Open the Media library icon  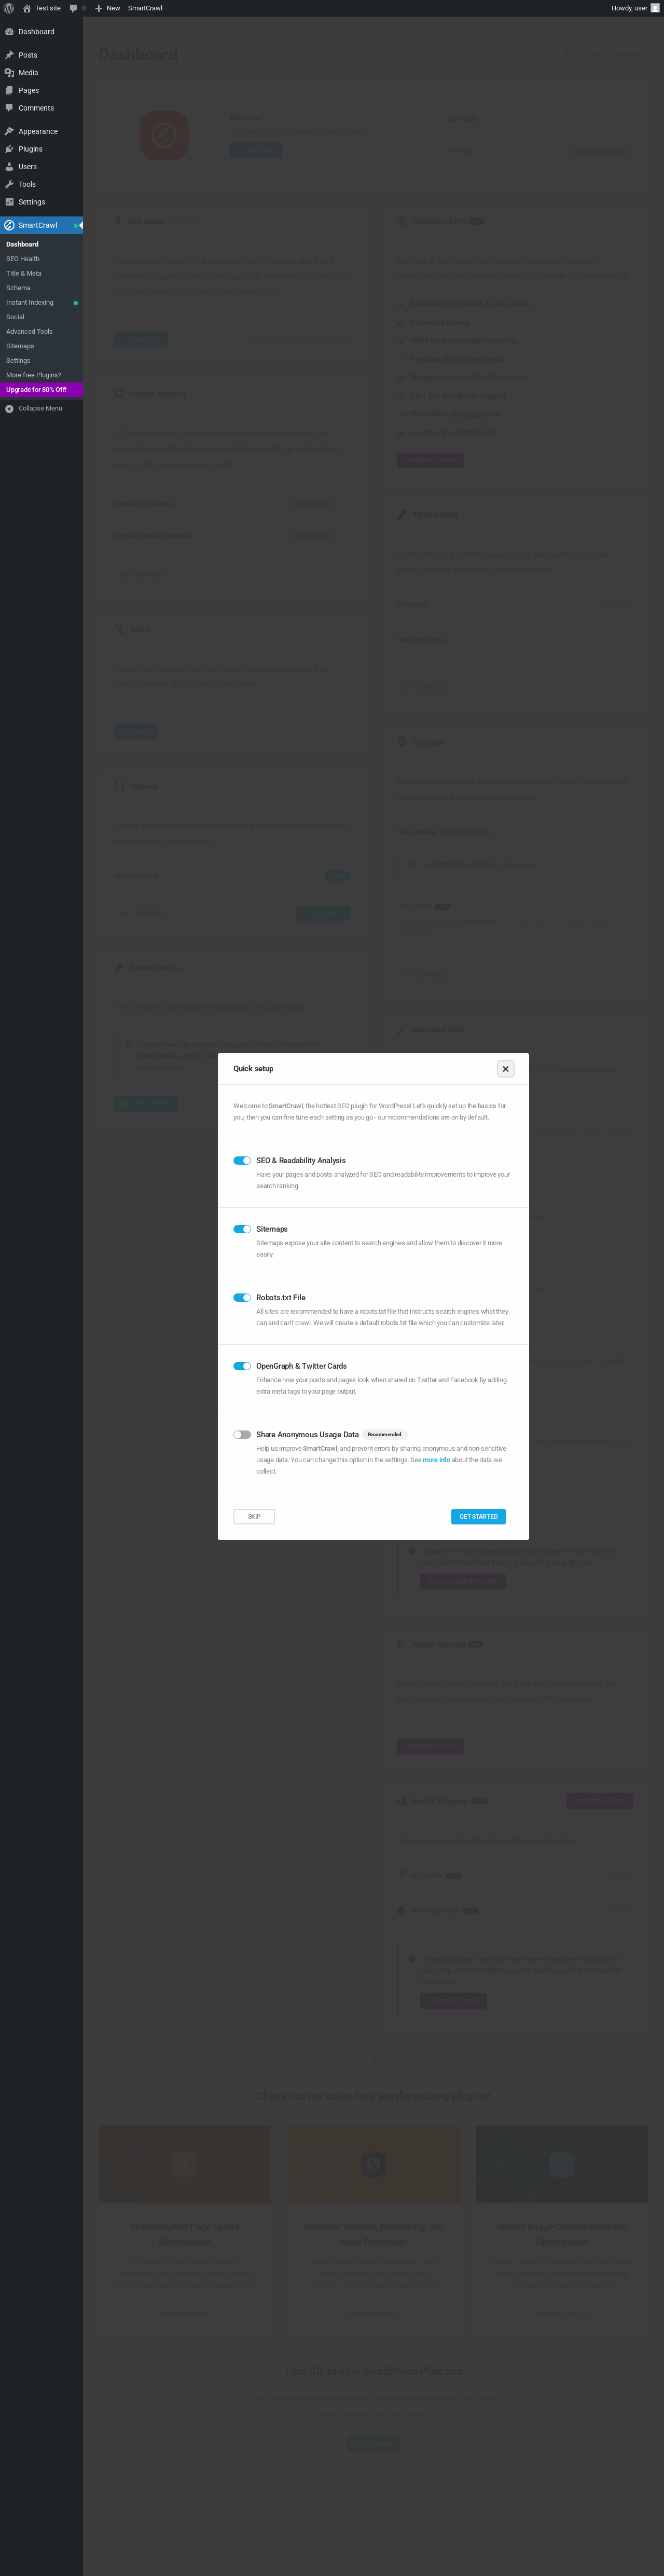click(9, 73)
